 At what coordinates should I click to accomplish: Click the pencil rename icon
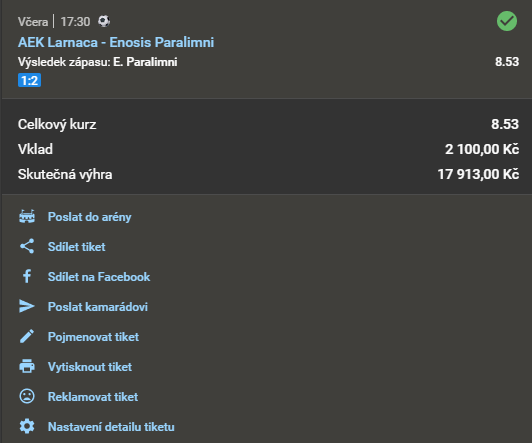pyautogui.click(x=27, y=336)
